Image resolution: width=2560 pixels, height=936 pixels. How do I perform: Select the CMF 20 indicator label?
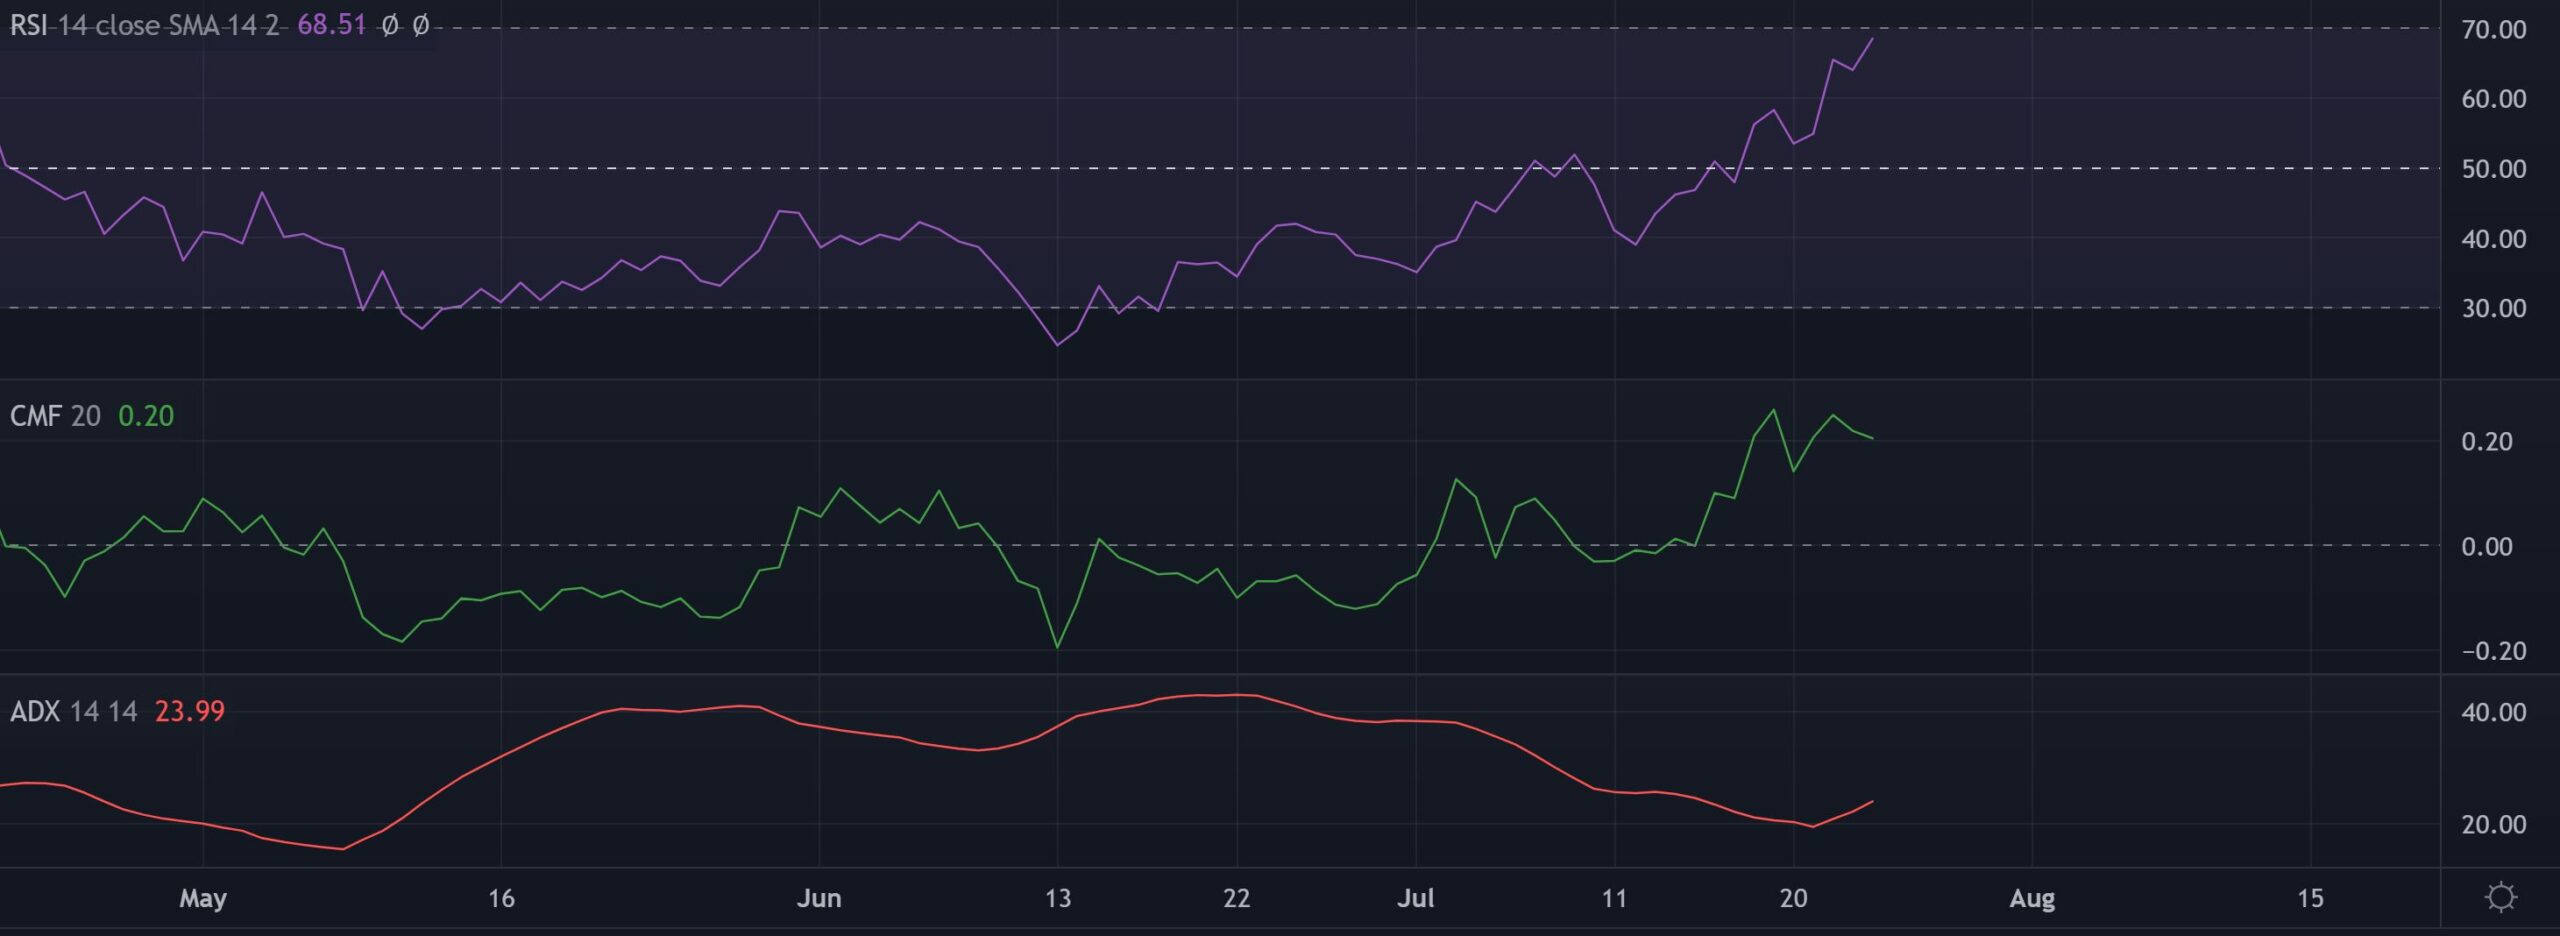click(55, 416)
